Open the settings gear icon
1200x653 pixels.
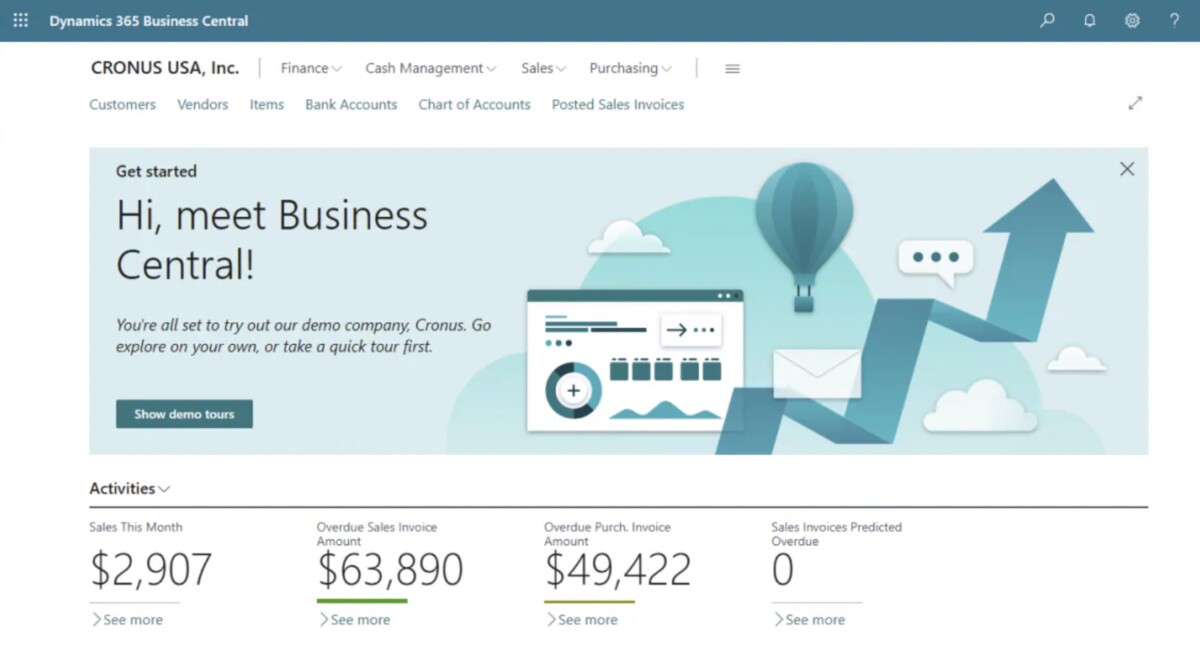click(1132, 20)
